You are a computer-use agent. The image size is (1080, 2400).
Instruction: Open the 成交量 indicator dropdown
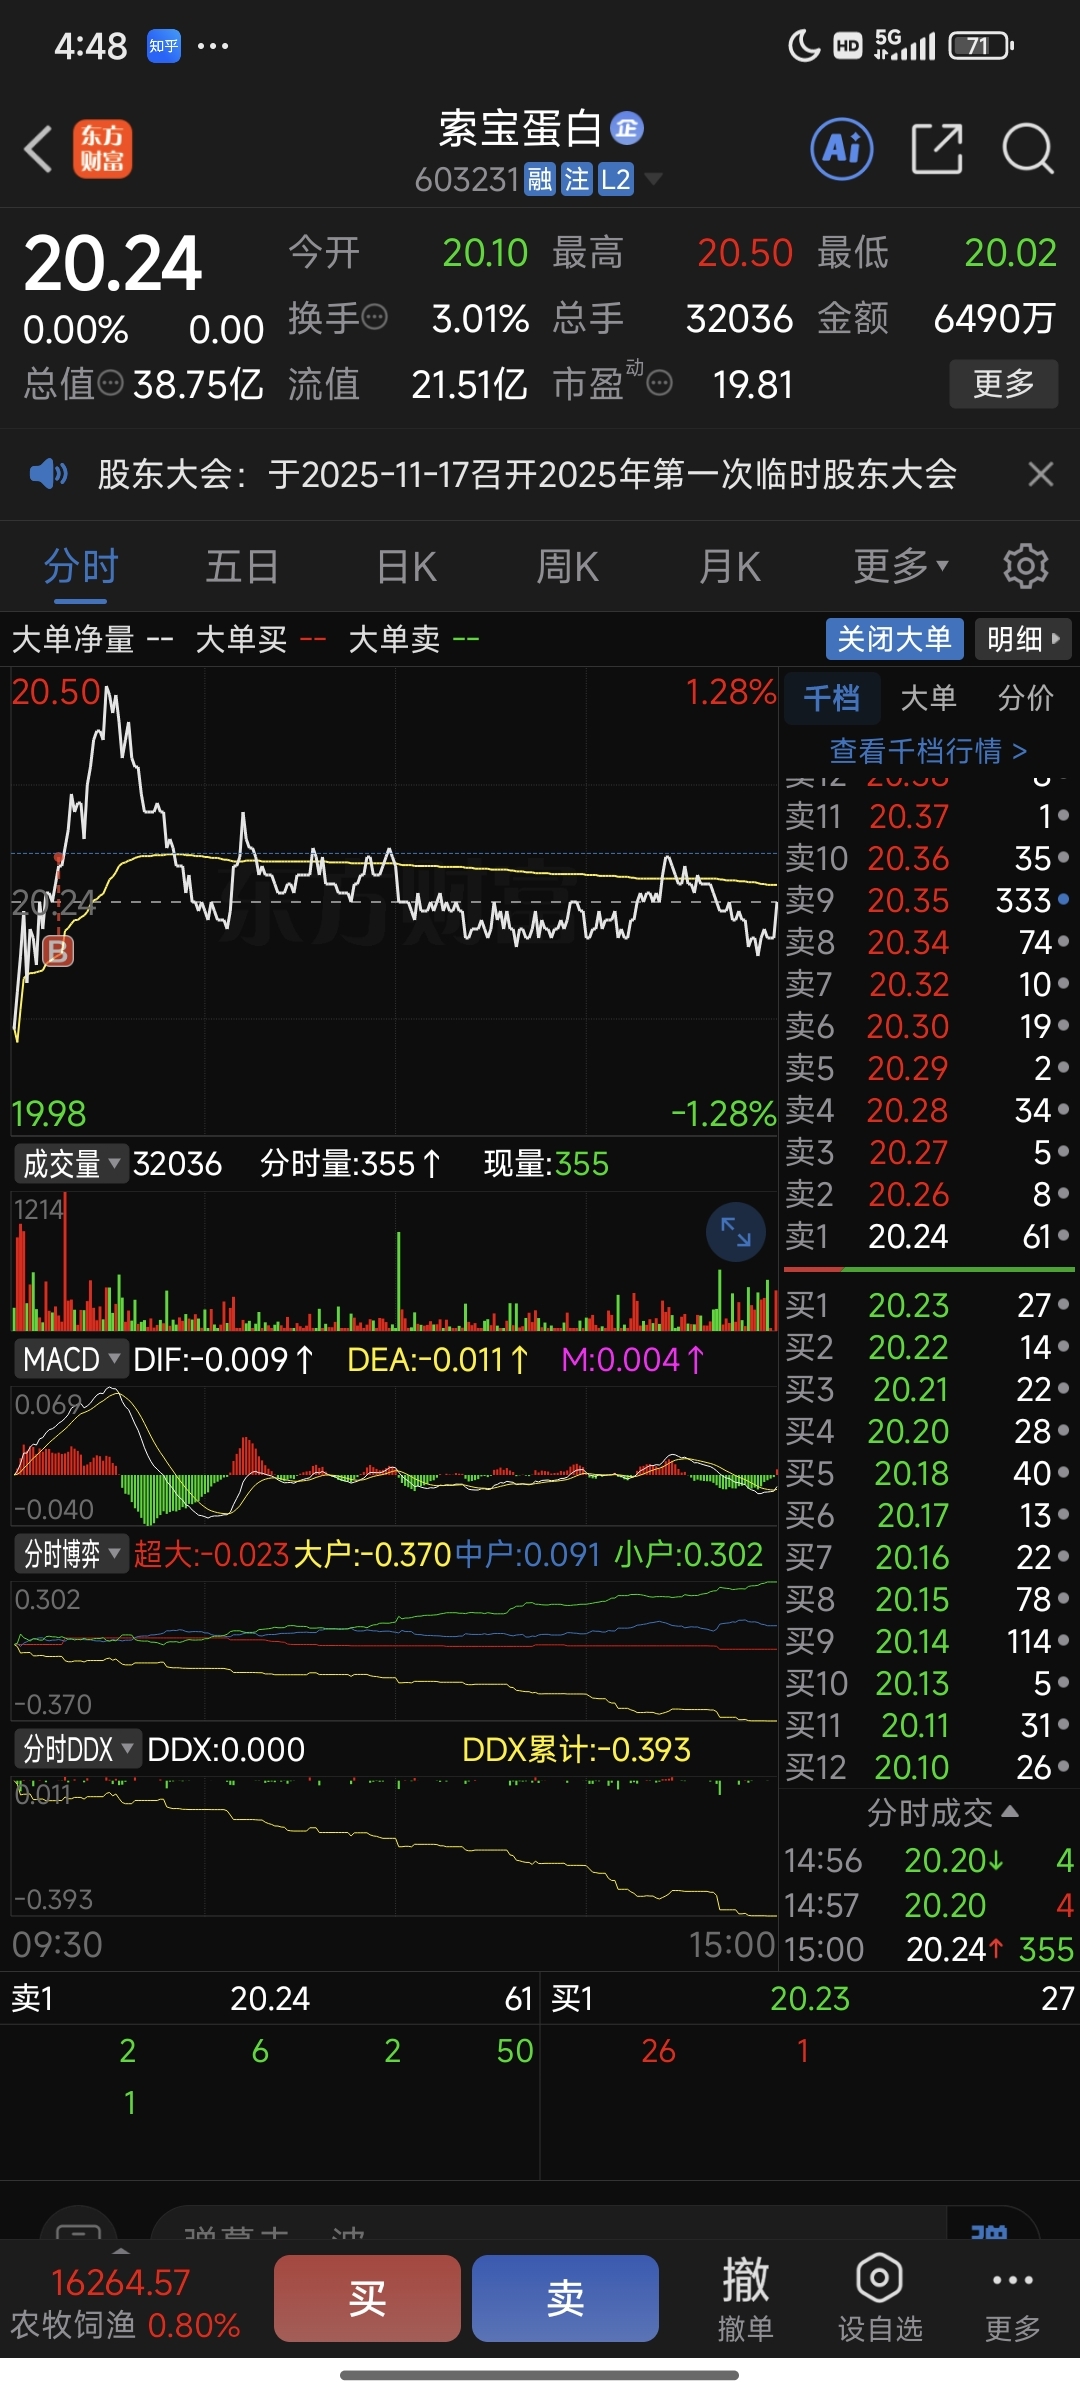click(x=71, y=1164)
